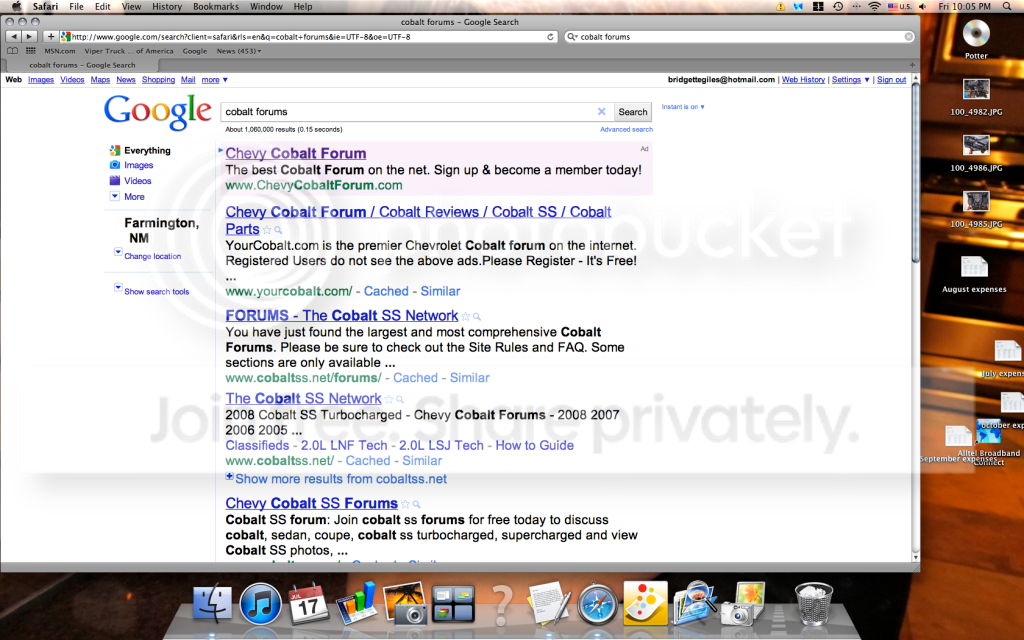Open Advanced search link
Screen dimensions: 1024x640
(626, 129)
